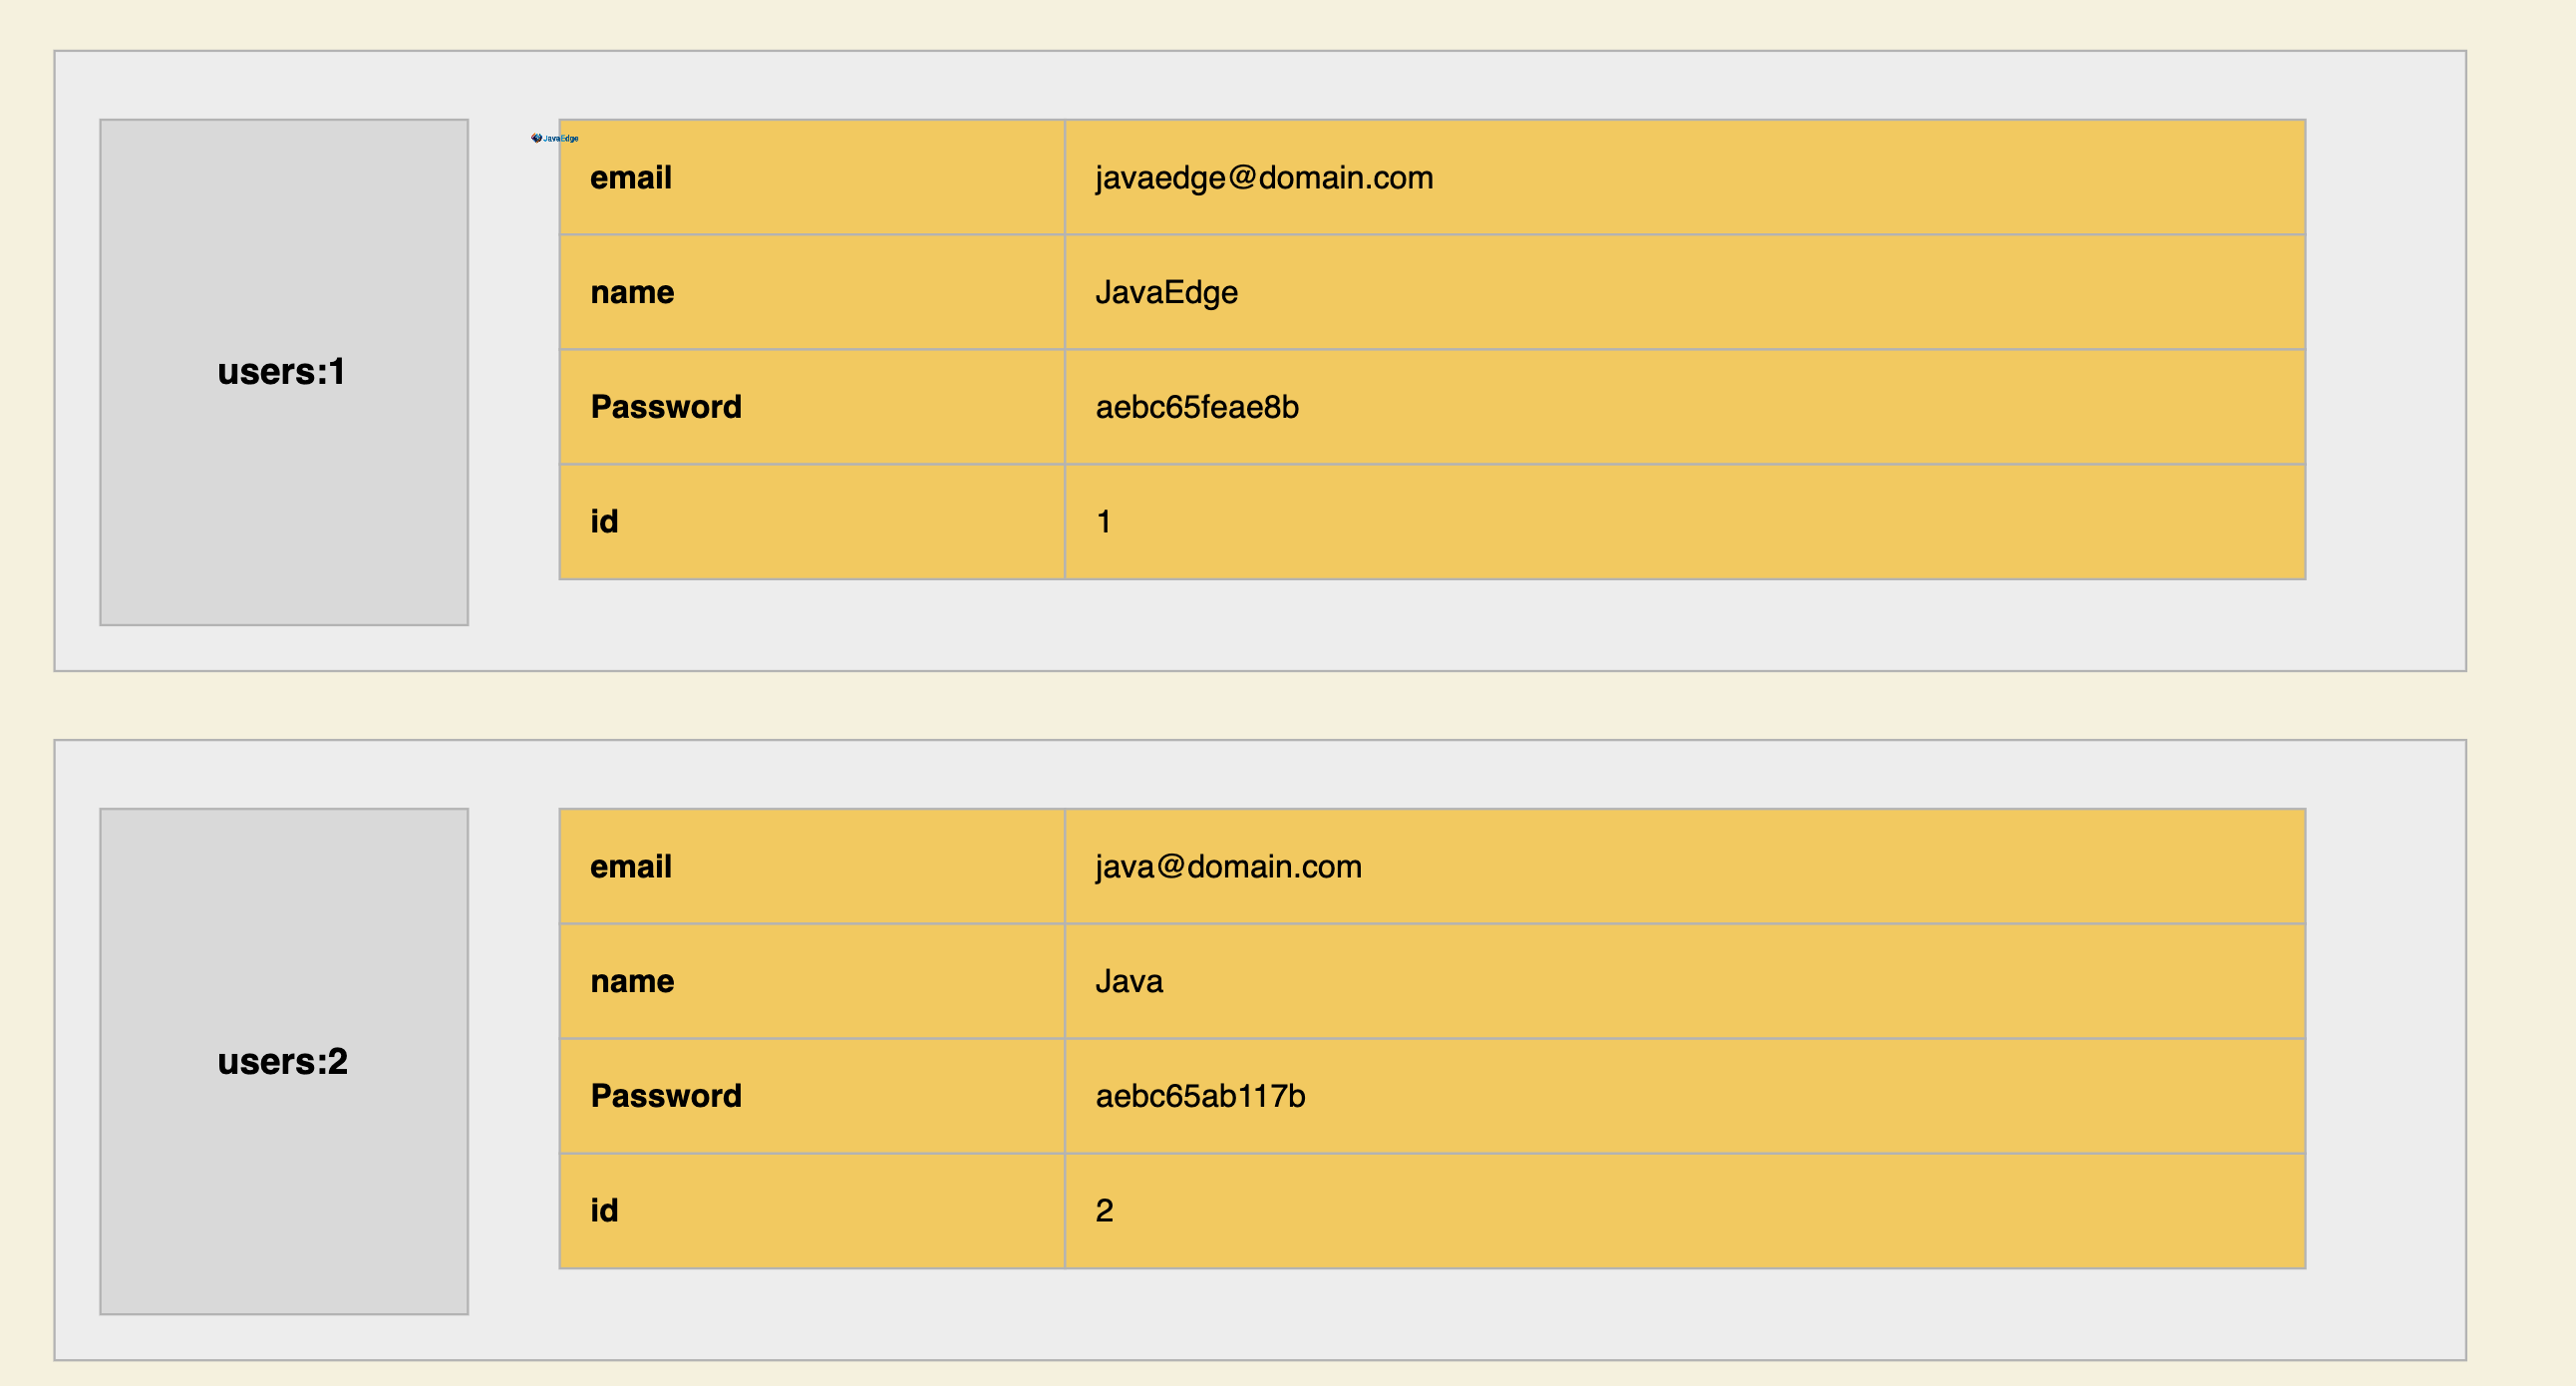Select the users:1 key box

coord(283,372)
